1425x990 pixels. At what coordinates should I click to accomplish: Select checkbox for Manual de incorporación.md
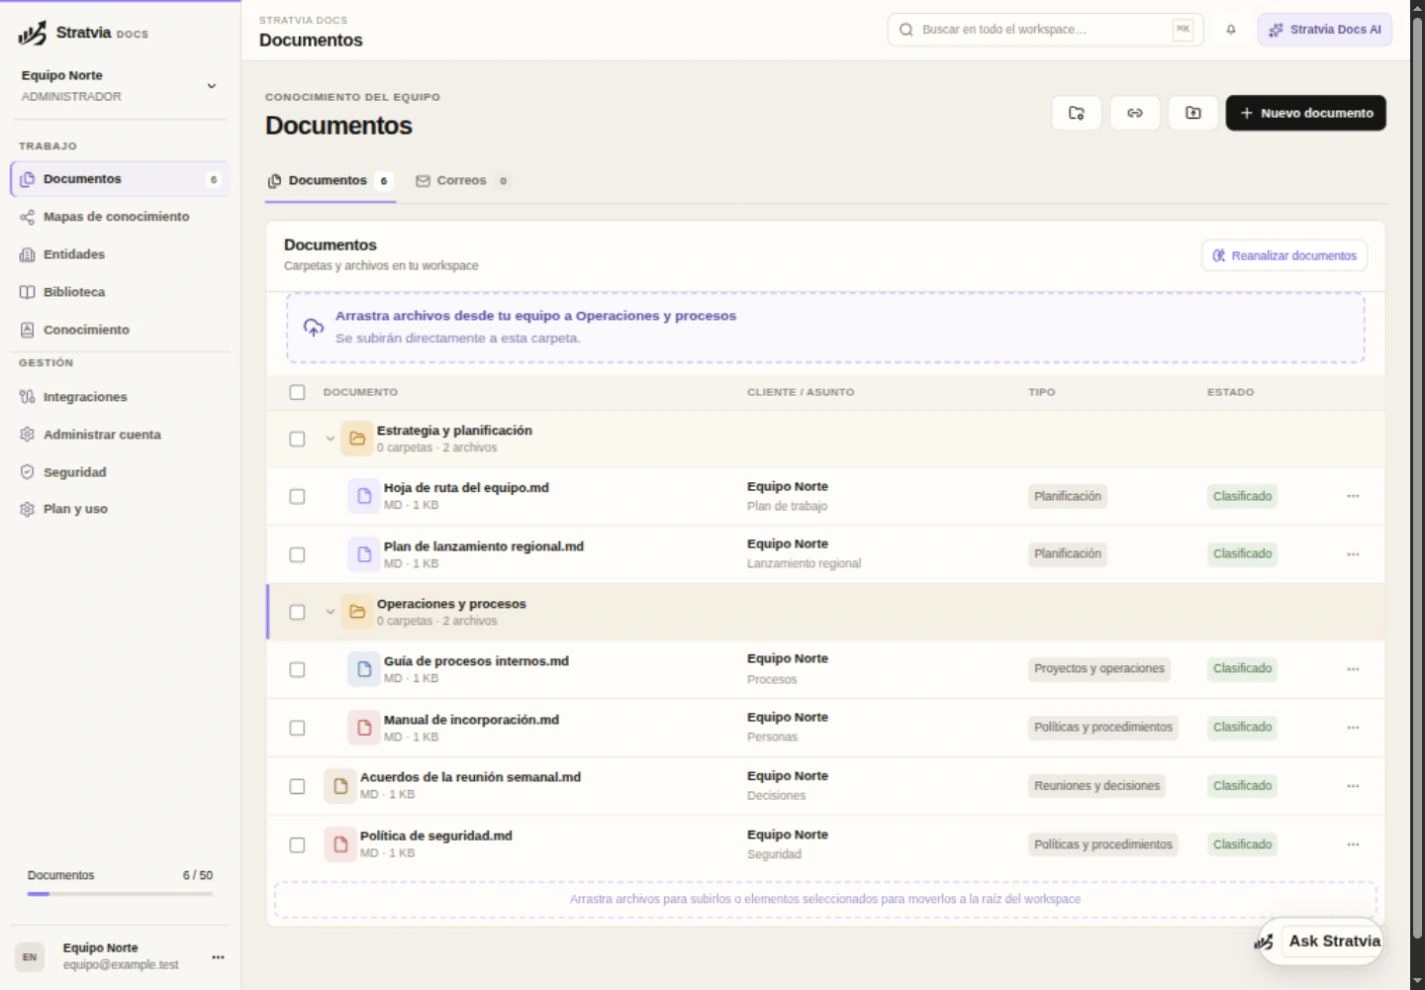(297, 728)
